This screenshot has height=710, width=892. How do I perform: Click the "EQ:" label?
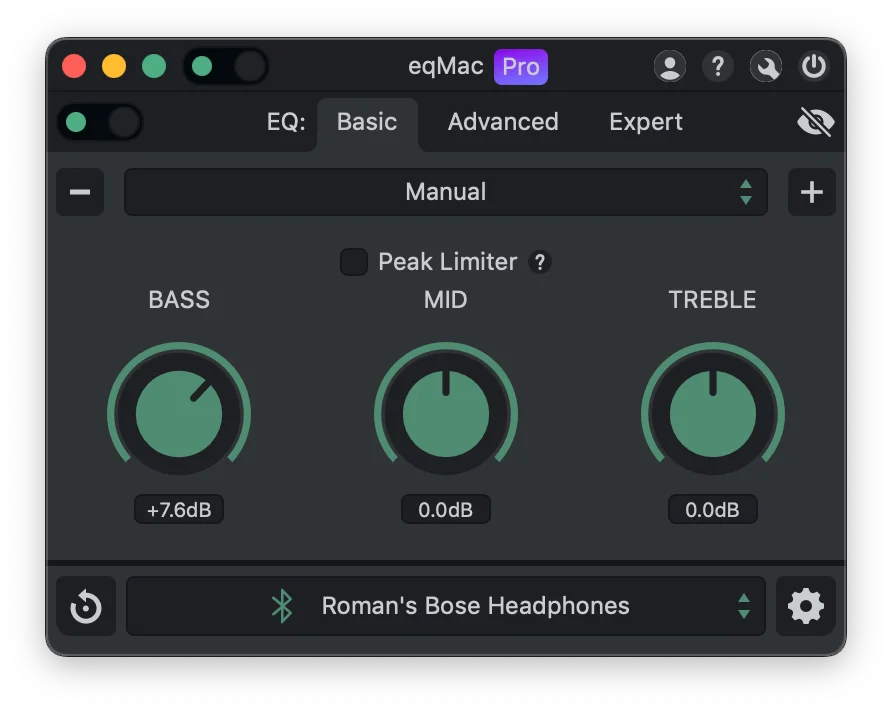pos(286,122)
